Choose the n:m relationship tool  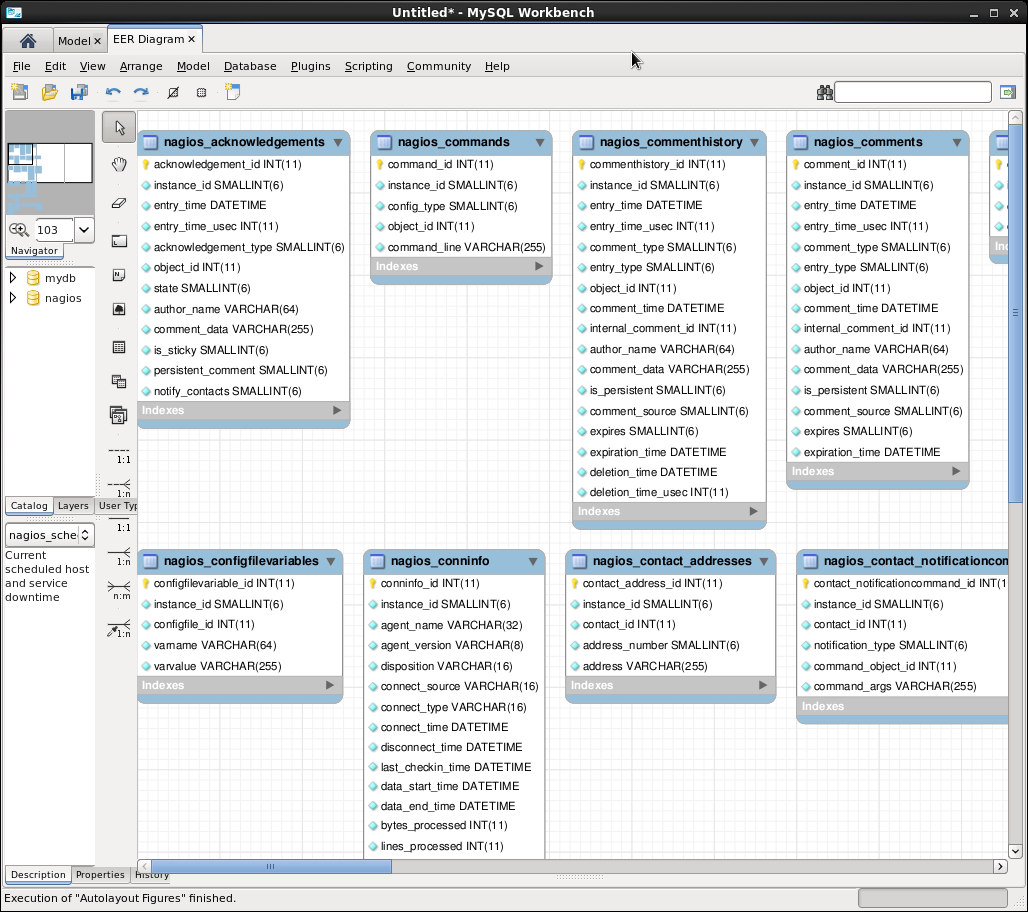click(119, 589)
